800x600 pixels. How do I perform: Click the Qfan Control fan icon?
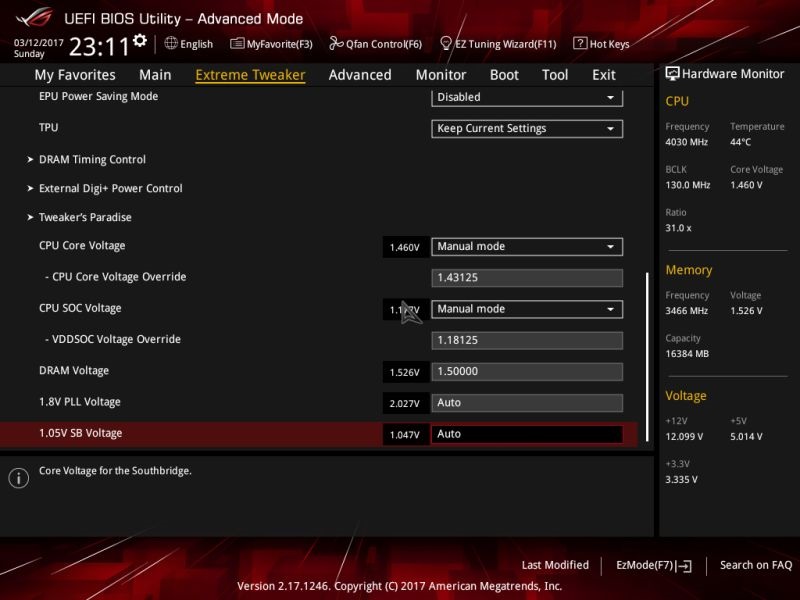[x=336, y=44]
